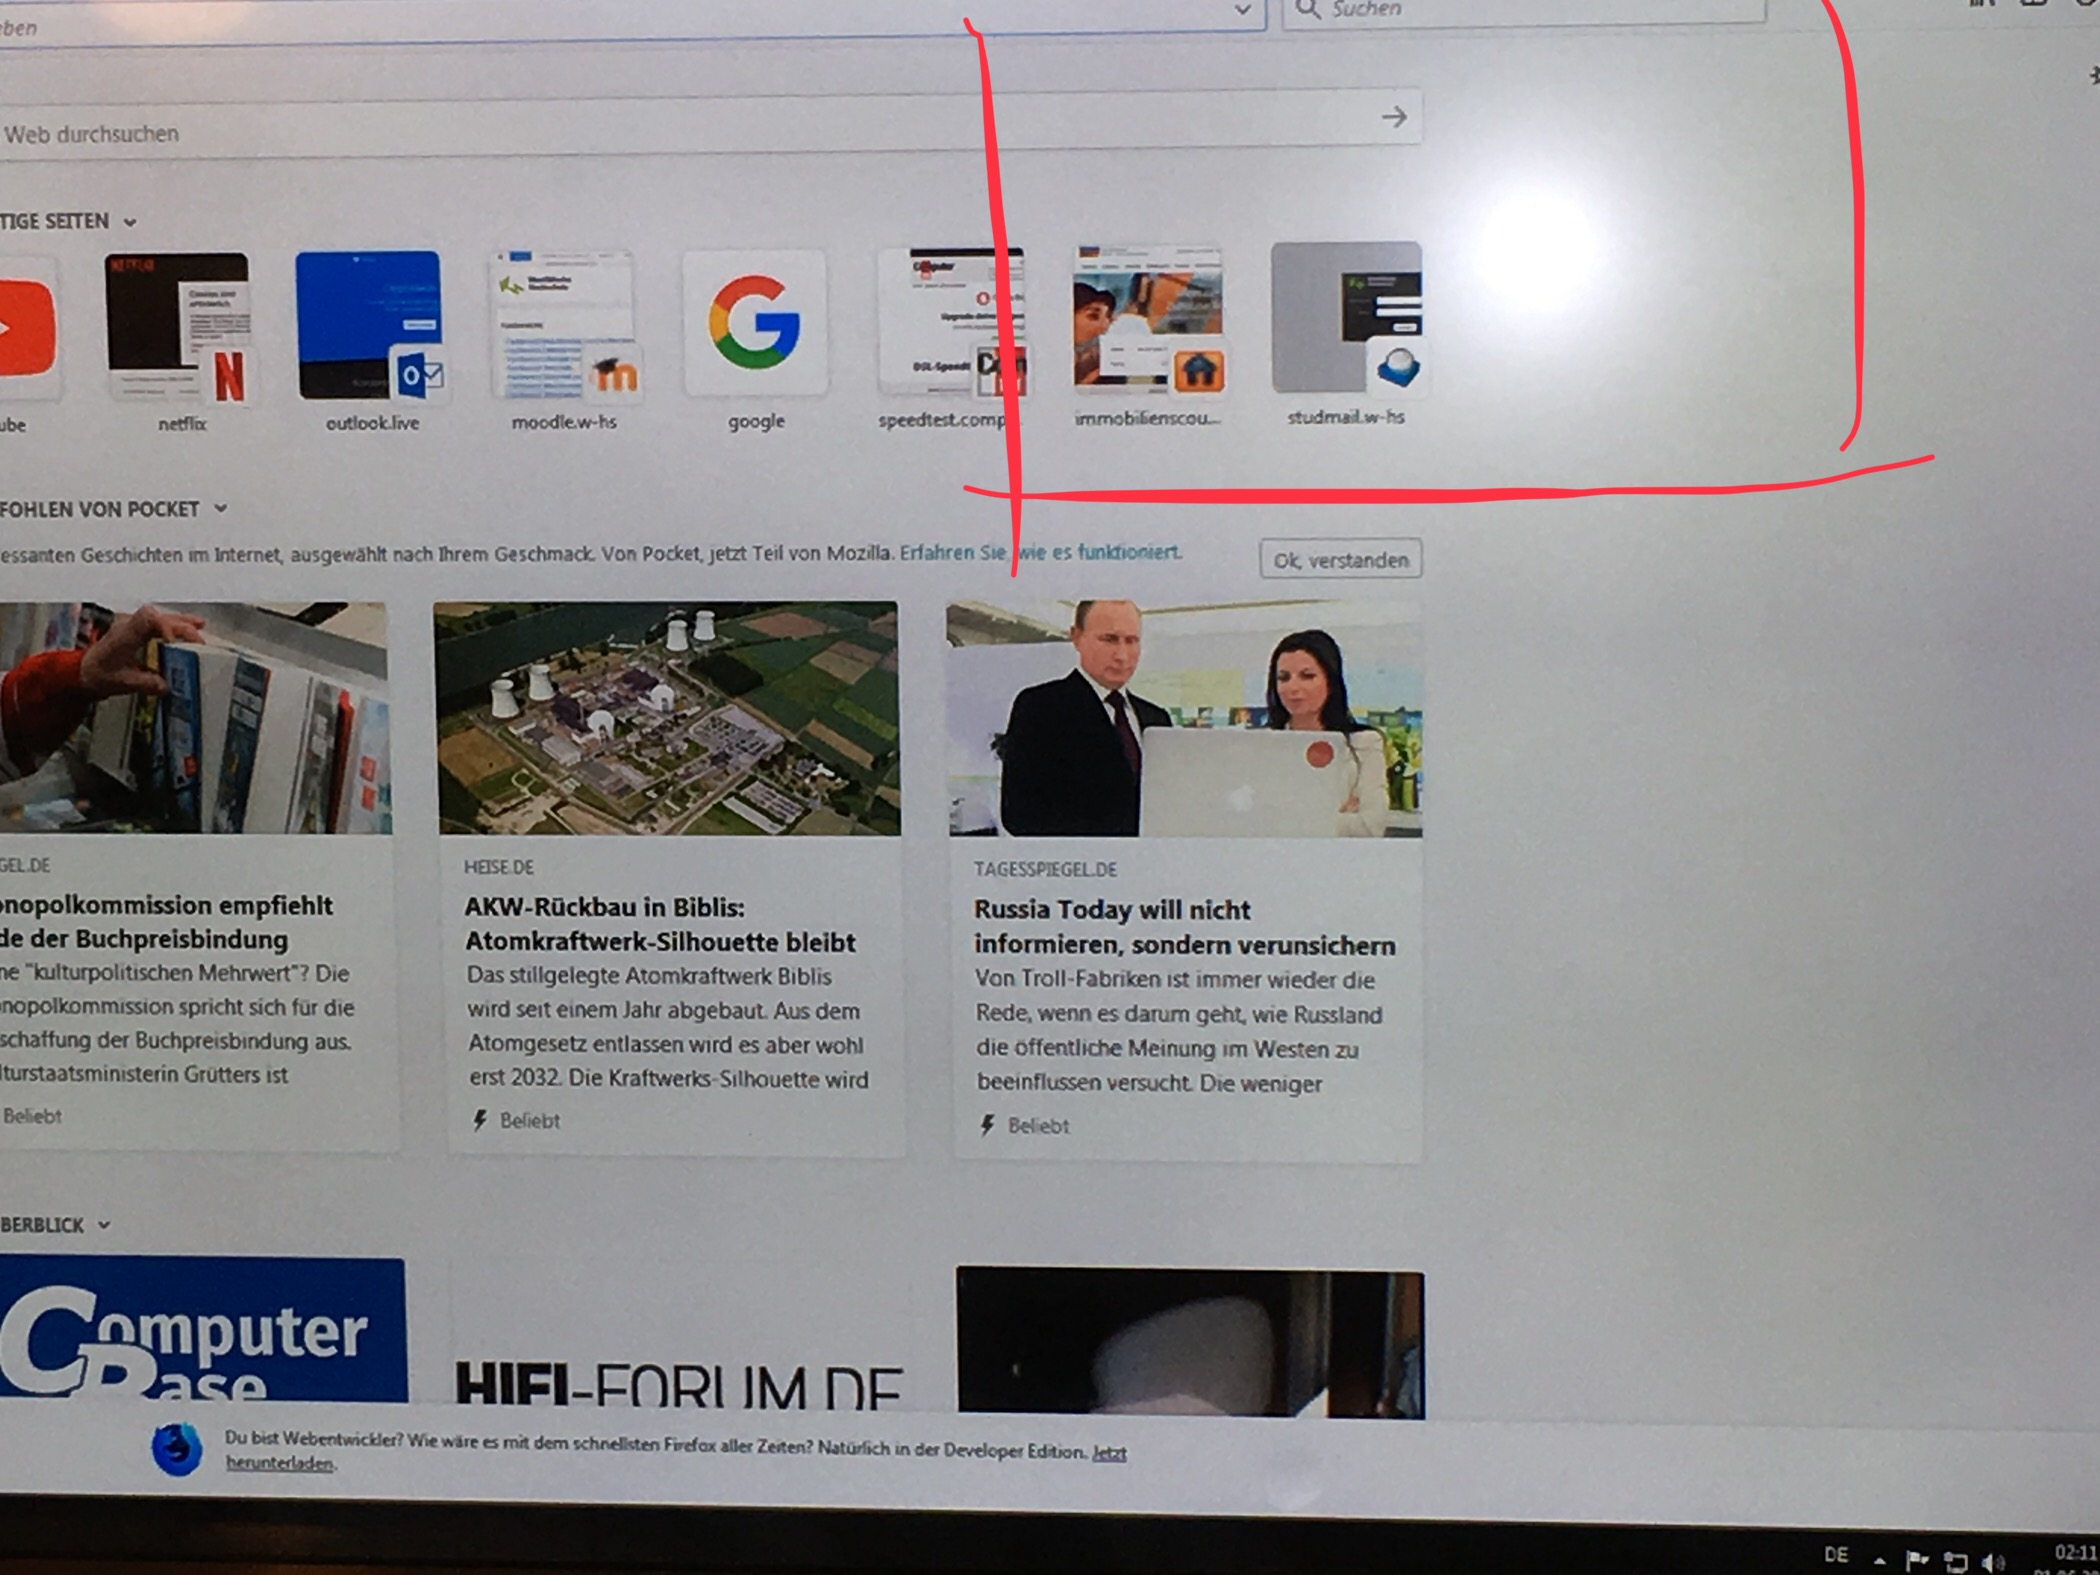Image resolution: width=2100 pixels, height=1575 pixels.
Task: Open the Google top site tile
Action: point(755,324)
